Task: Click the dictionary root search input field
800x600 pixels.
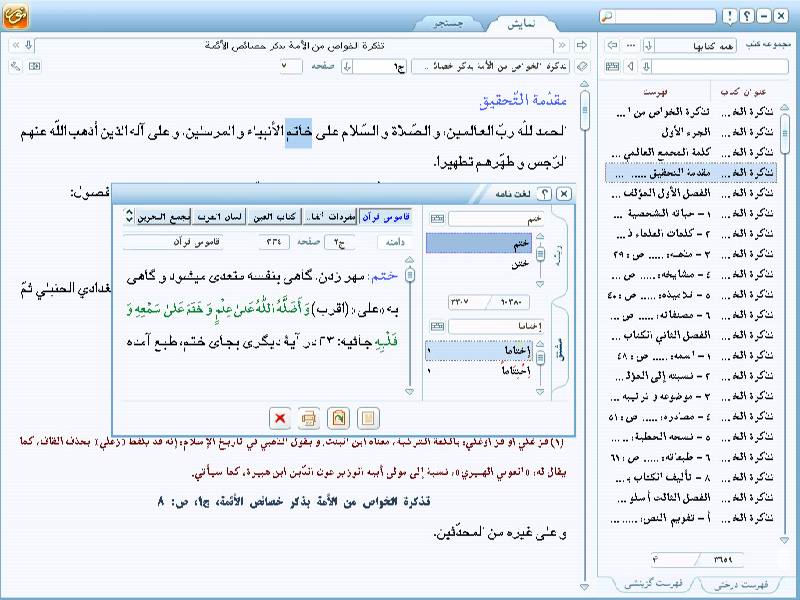Action: click(496, 219)
